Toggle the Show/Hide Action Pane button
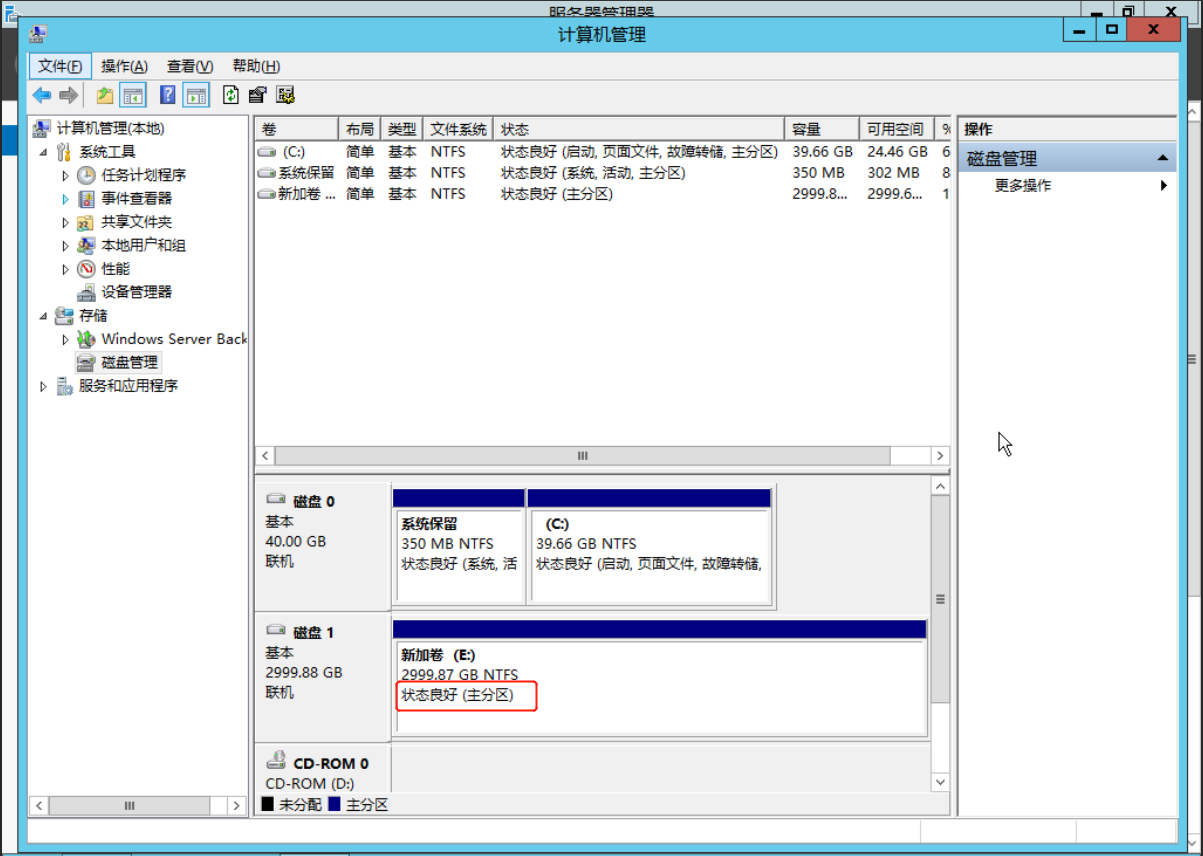Image resolution: width=1203 pixels, height=856 pixels. coord(196,95)
